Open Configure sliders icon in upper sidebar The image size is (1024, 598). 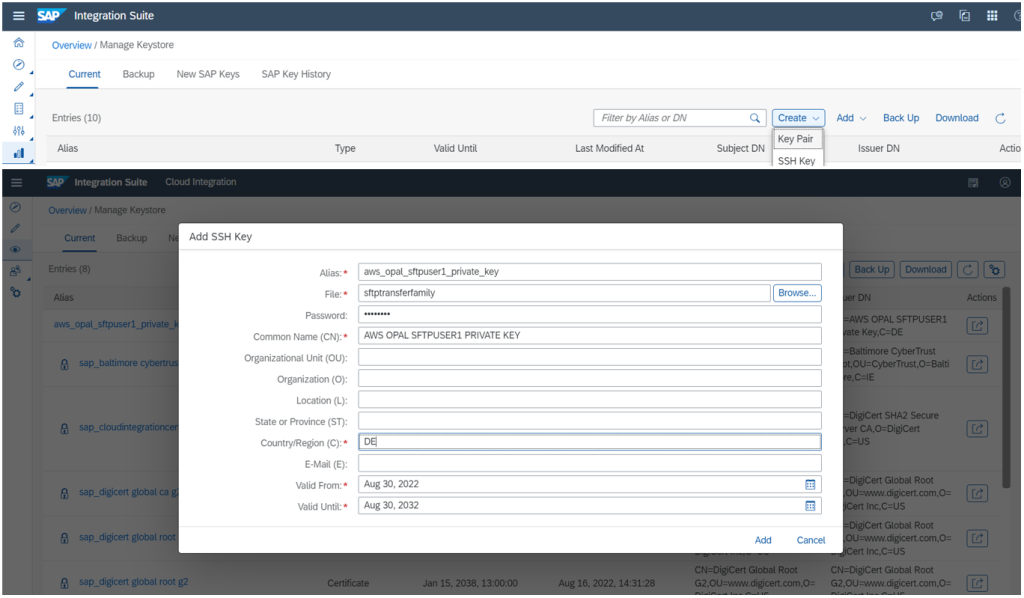[x=19, y=131]
